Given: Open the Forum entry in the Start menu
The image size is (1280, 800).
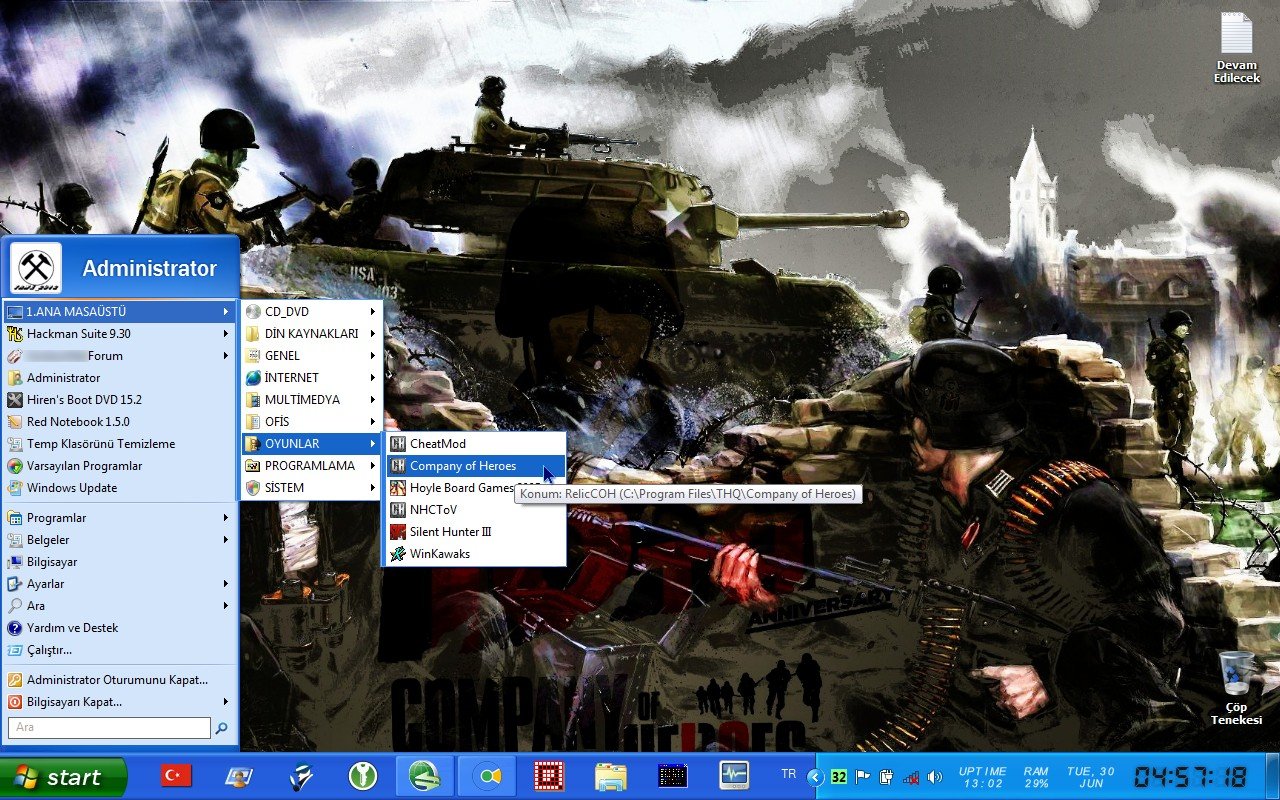Looking at the screenshot, I should pos(119,356).
